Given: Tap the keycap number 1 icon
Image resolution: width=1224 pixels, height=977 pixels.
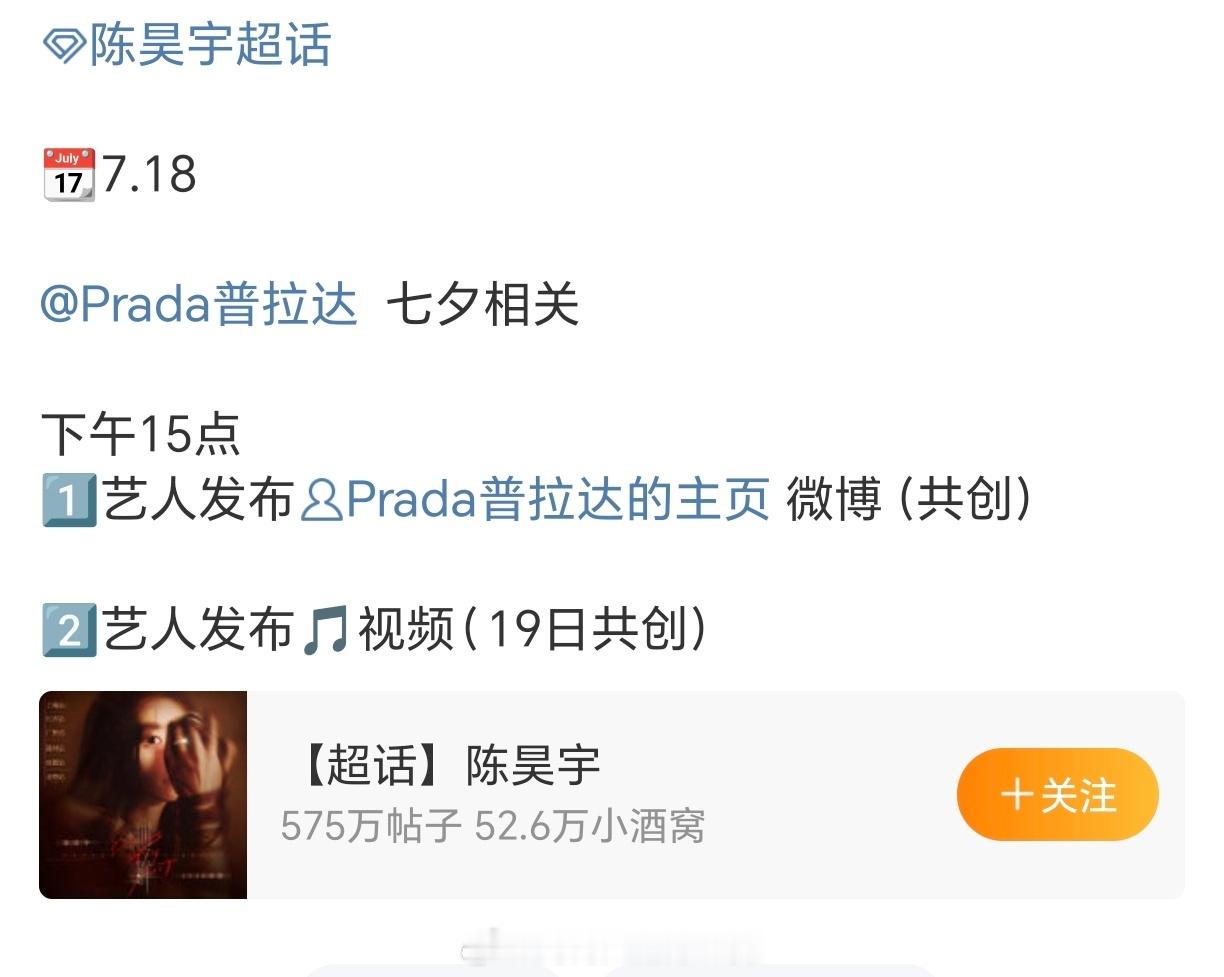Looking at the screenshot, I should tap(69, 500).
